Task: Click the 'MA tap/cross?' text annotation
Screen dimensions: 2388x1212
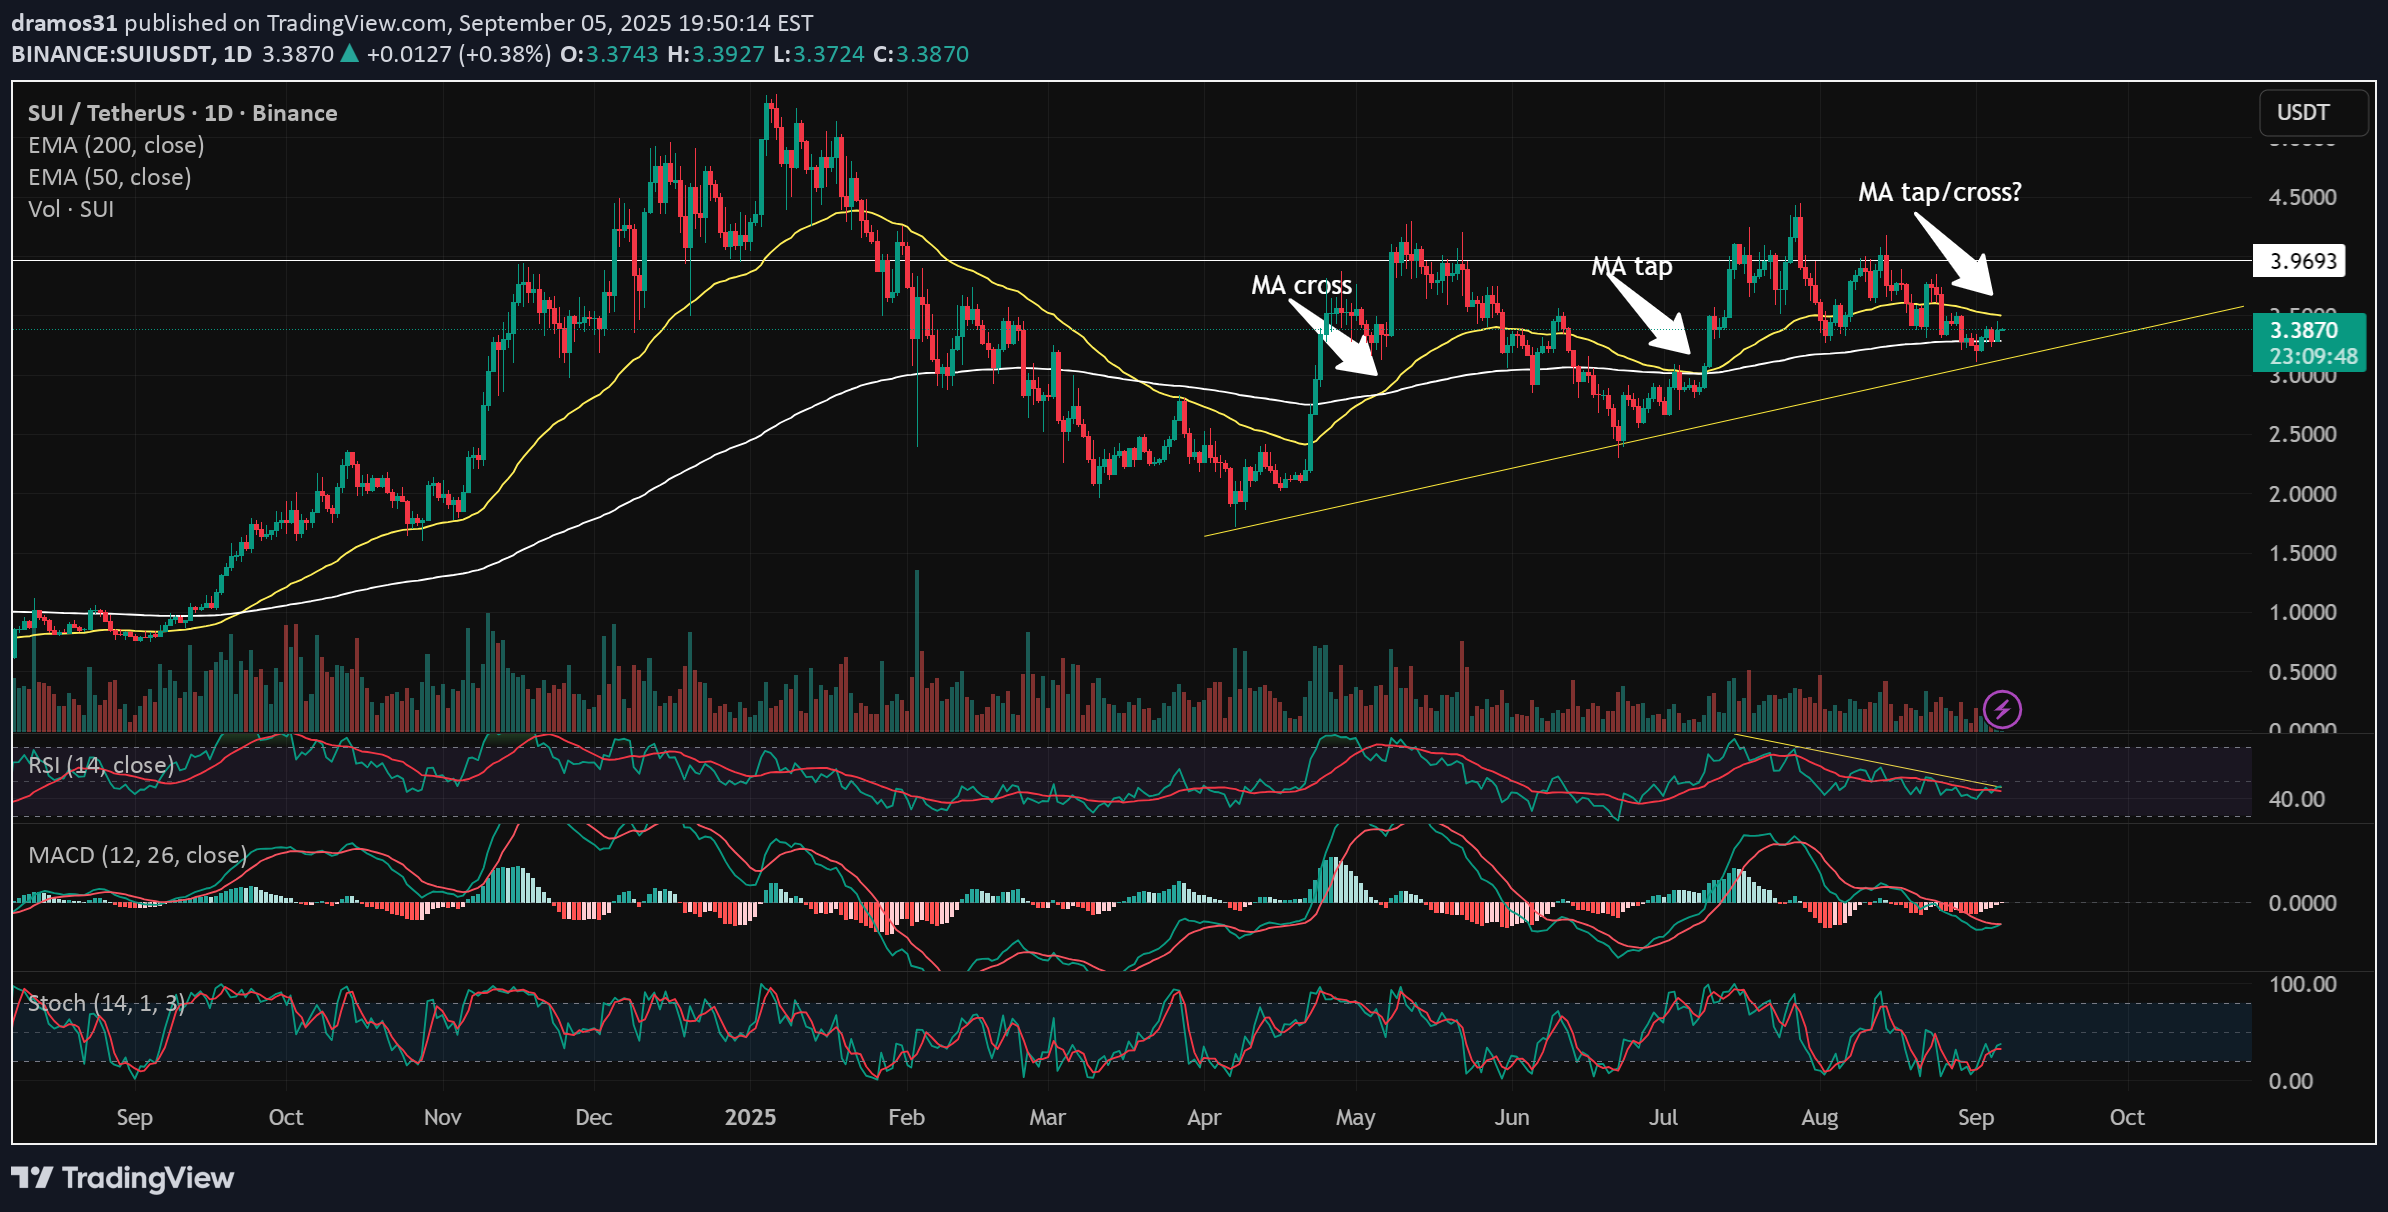Action: pos(1940,192)
